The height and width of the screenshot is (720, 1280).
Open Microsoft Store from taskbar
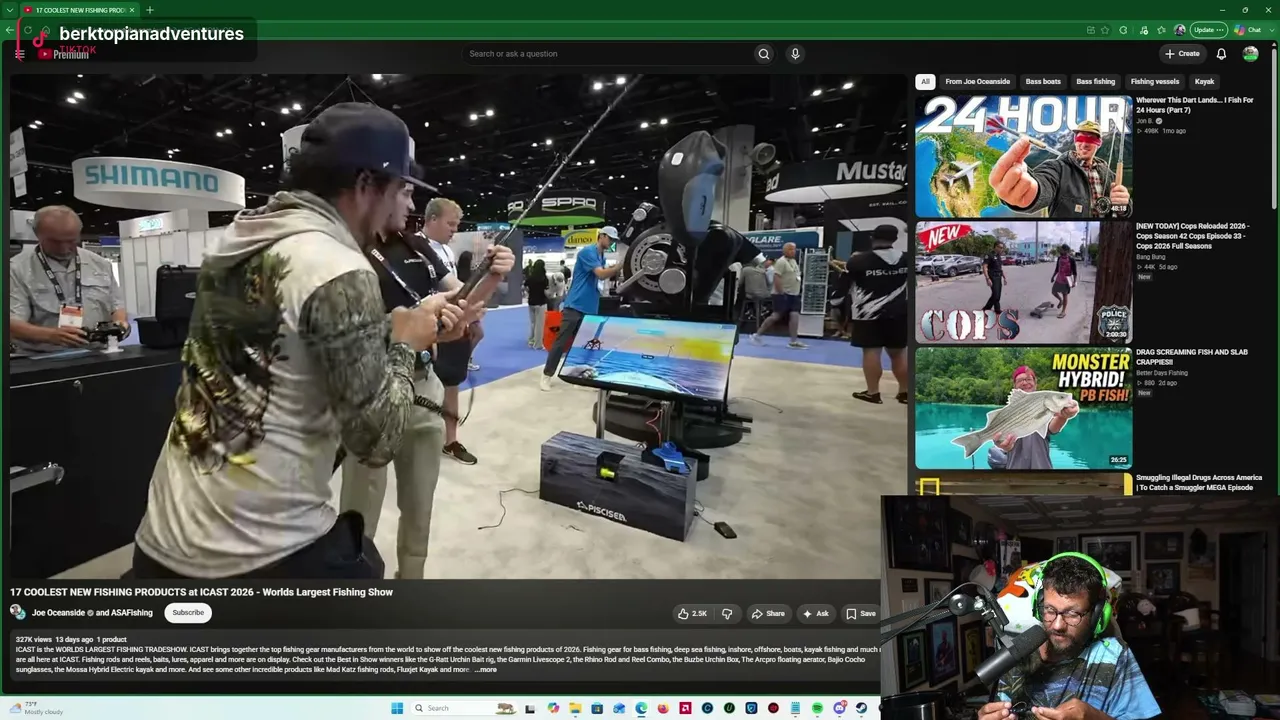pos(597,708)
